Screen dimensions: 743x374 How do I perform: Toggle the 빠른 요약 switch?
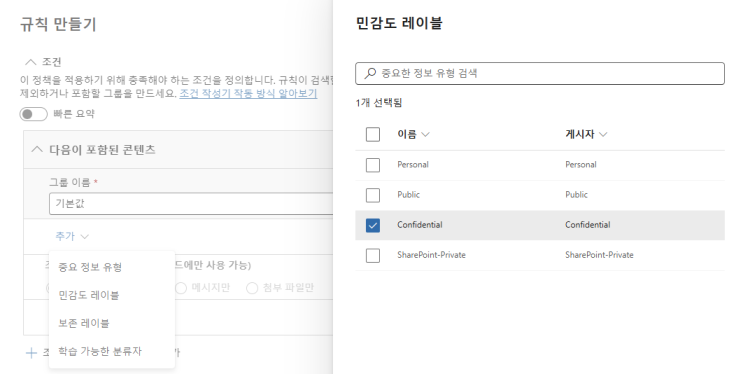(x=34, y=114)
